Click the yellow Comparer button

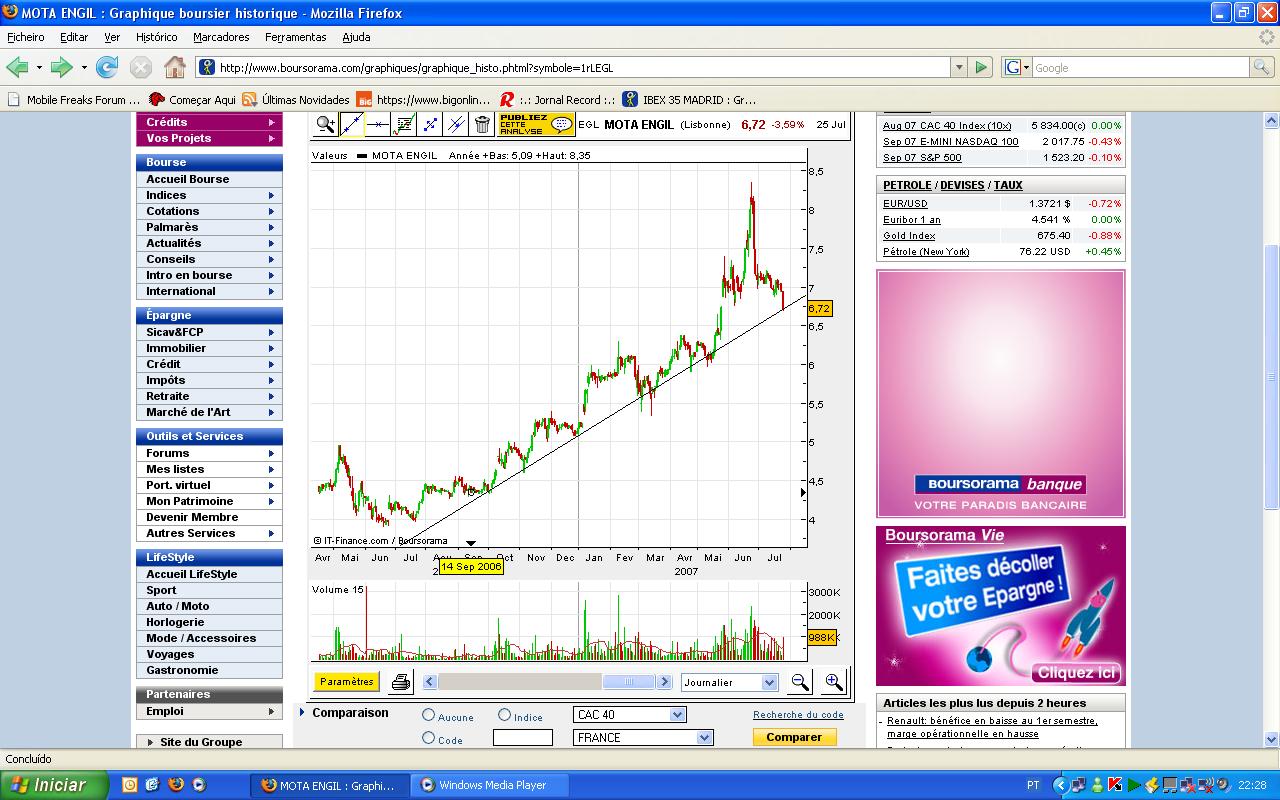coord(794,737)
